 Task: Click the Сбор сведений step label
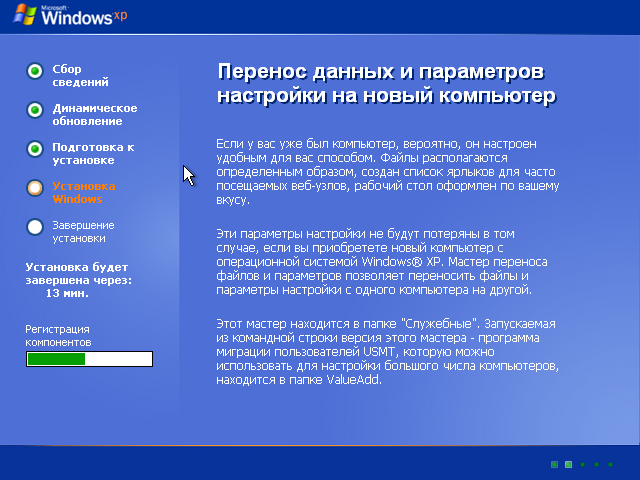coord(80,76)
